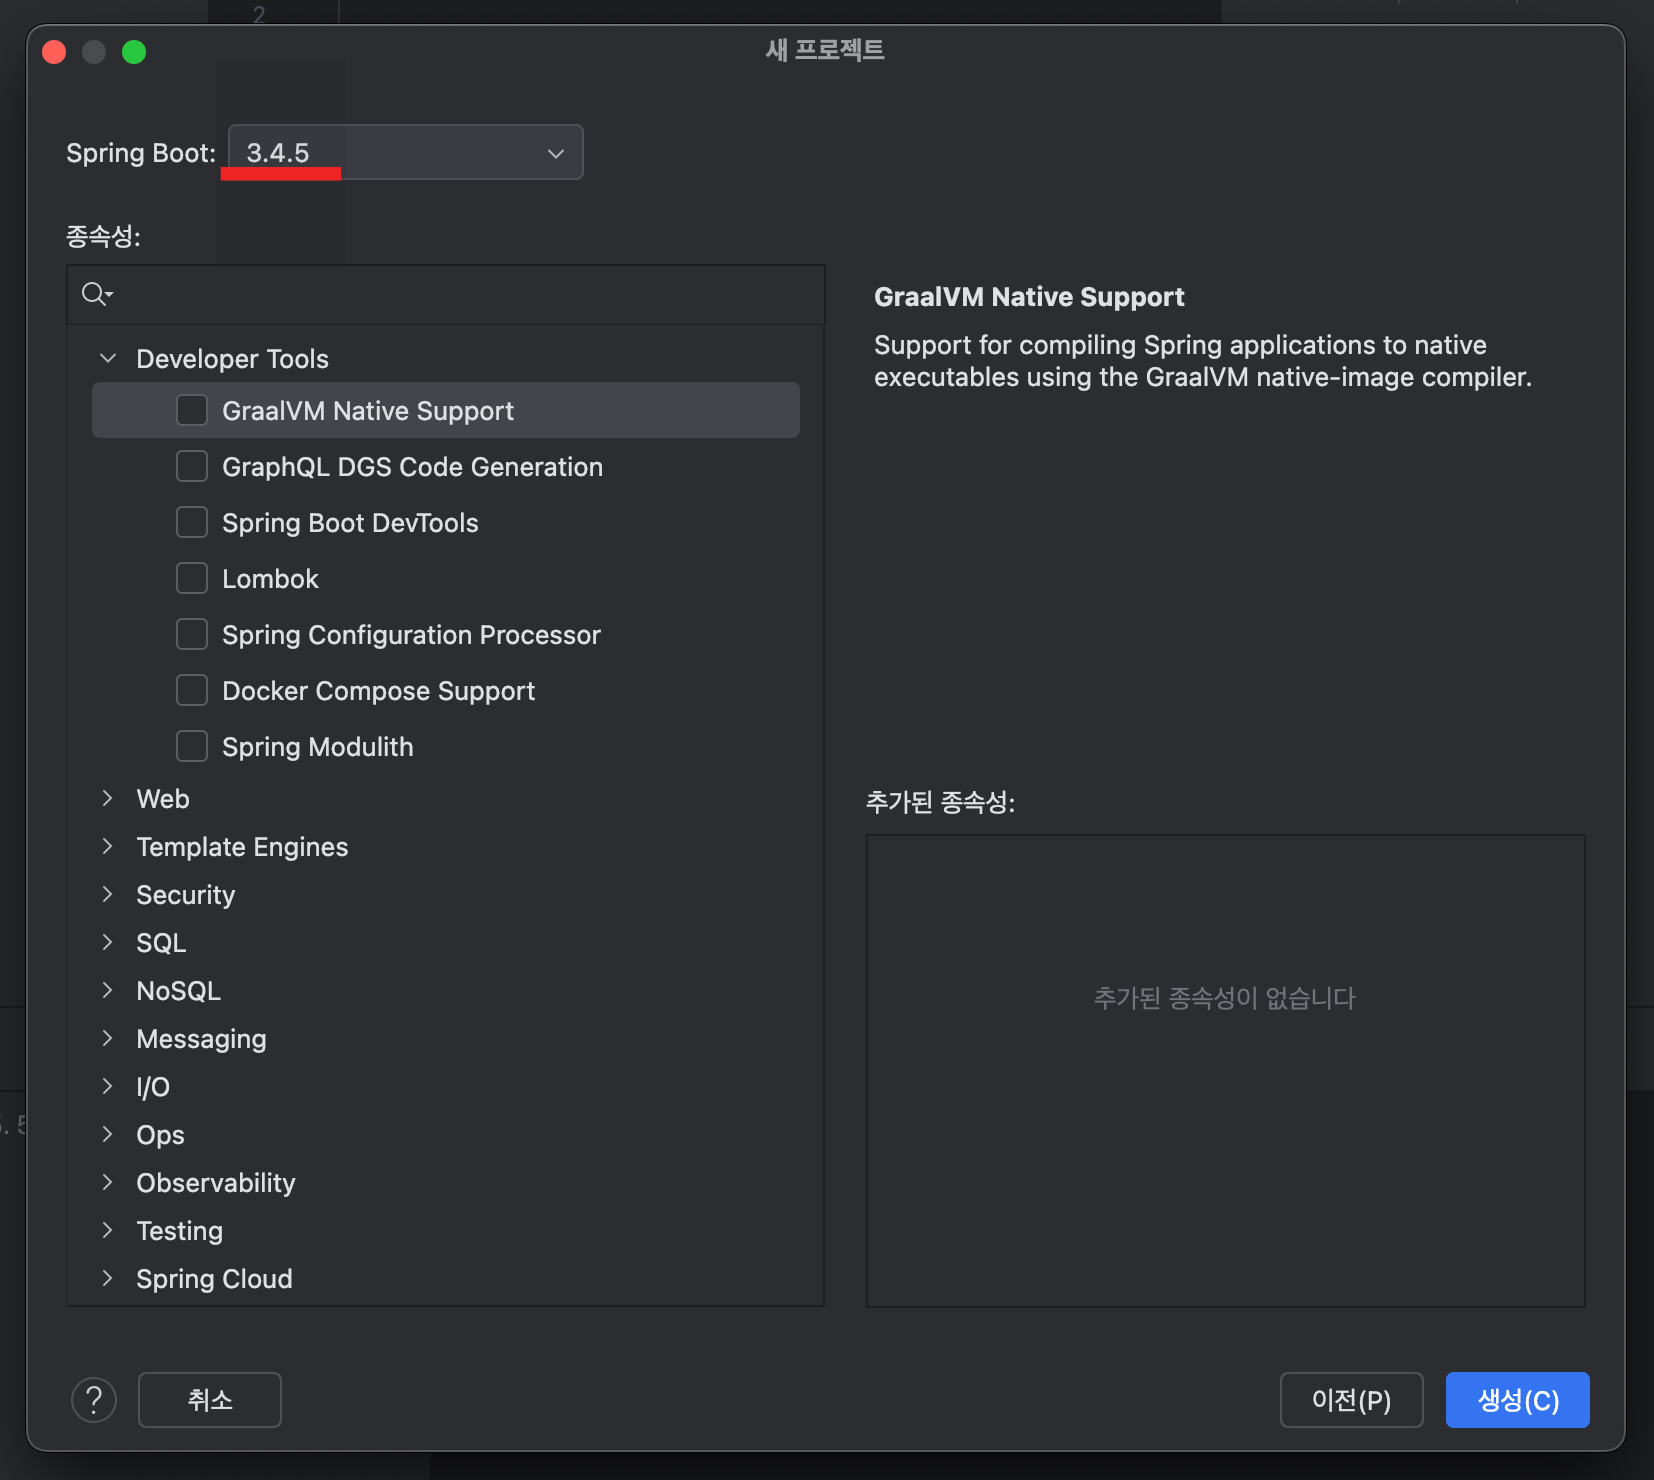This screenshot has width=1654, height=1480.
Task: Select the Lombok row label
Action: click(270, 579)
